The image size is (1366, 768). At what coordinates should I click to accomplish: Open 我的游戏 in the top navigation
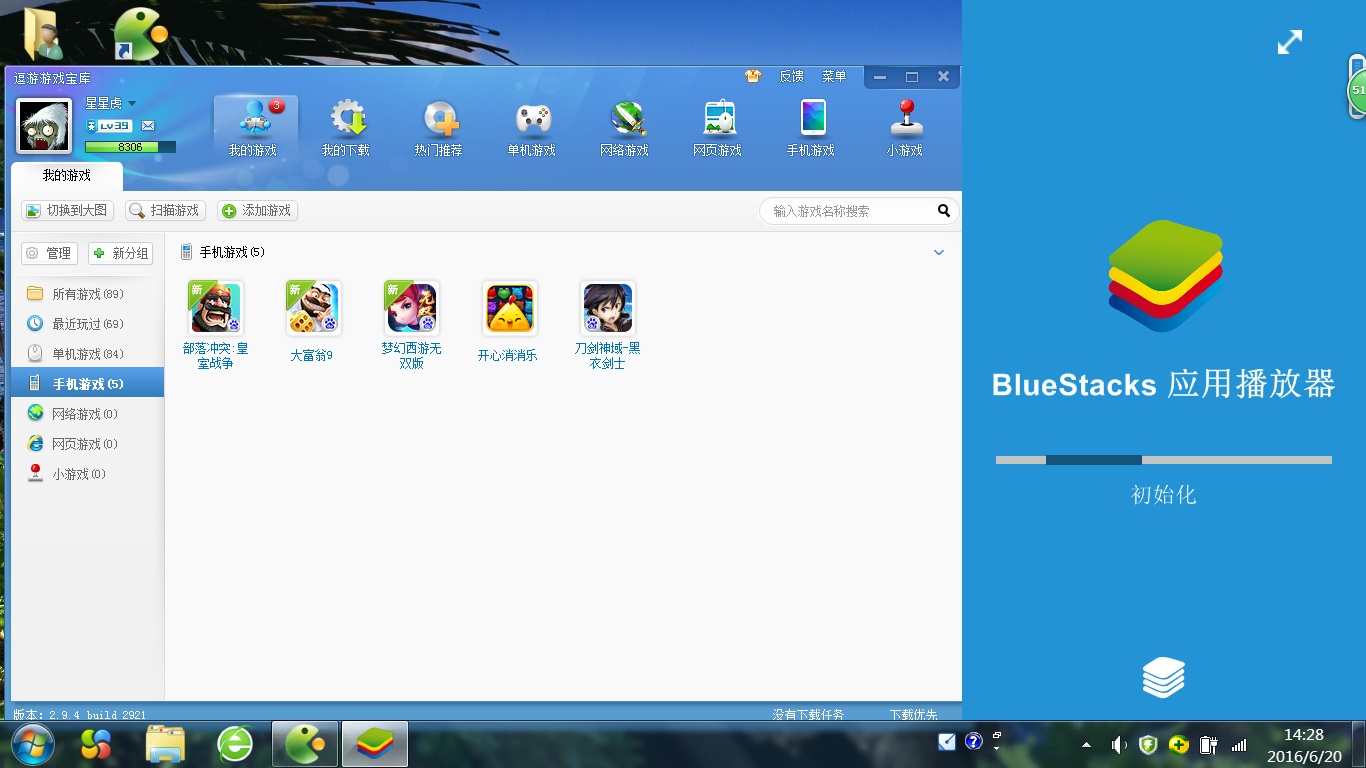[255, 127]
